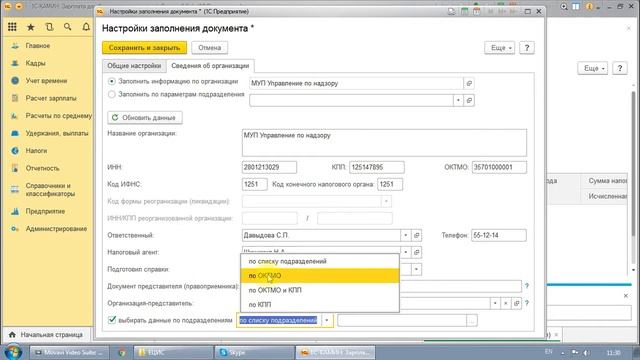
Task: Open the history icon in top panel
Action: pyautogui.click(x=49, y=27)
